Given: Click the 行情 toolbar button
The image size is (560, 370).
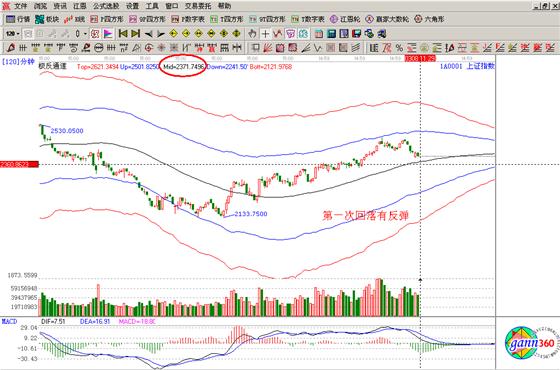Looking at the screenshot, I should click(x=18, y=19).
